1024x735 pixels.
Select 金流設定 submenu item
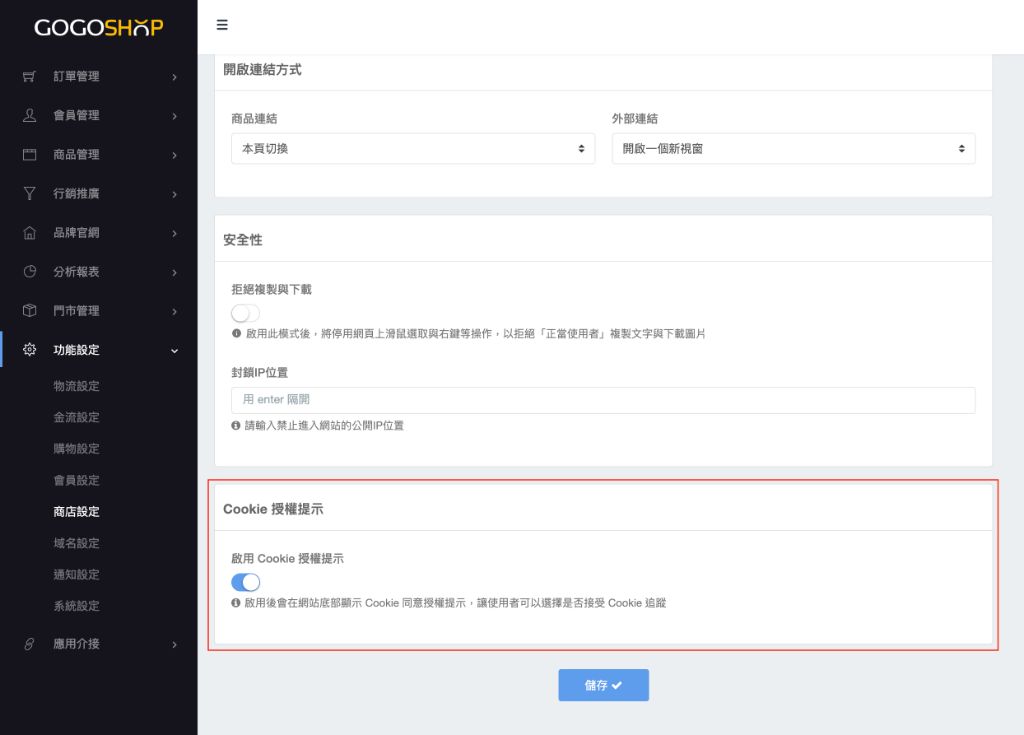[x=76, y=417]
